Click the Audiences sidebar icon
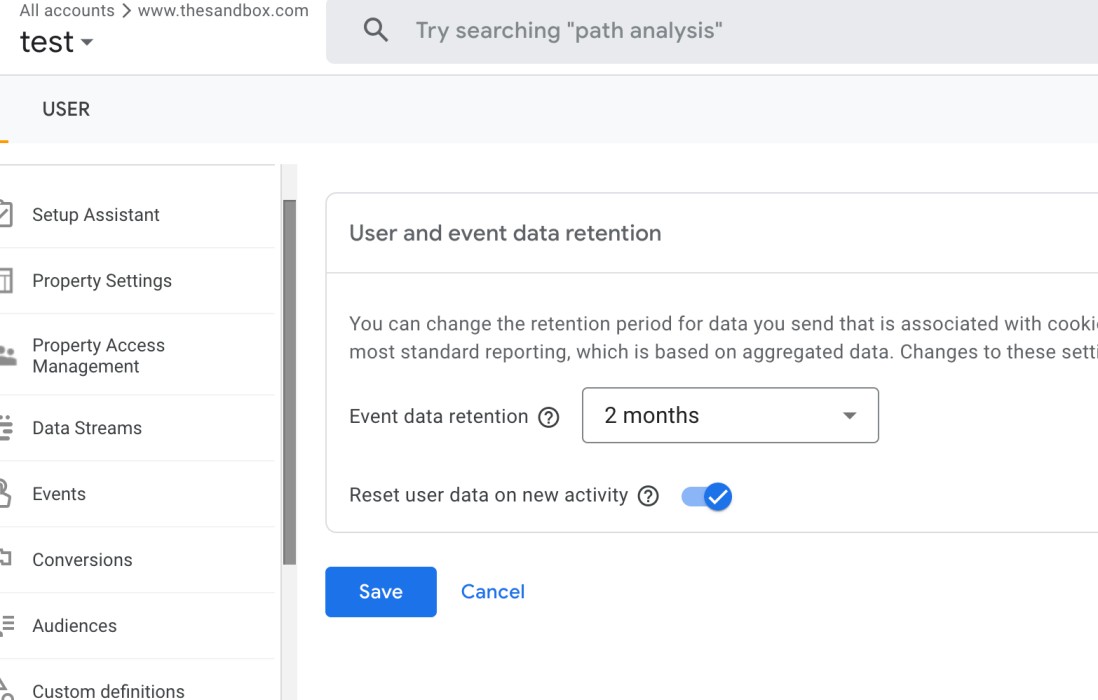Viewport: 1098px width, 700px height. coord(6,626)
